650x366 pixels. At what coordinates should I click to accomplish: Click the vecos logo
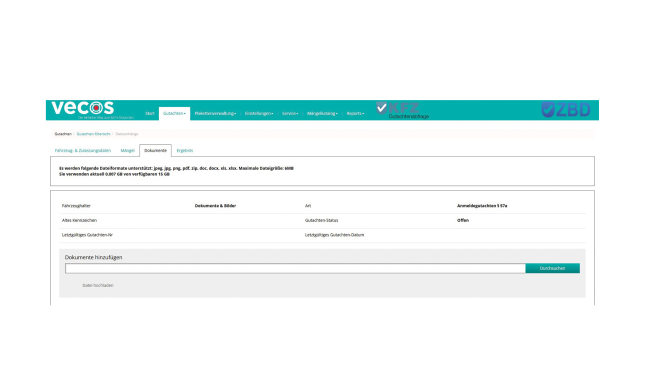(82, 108)
